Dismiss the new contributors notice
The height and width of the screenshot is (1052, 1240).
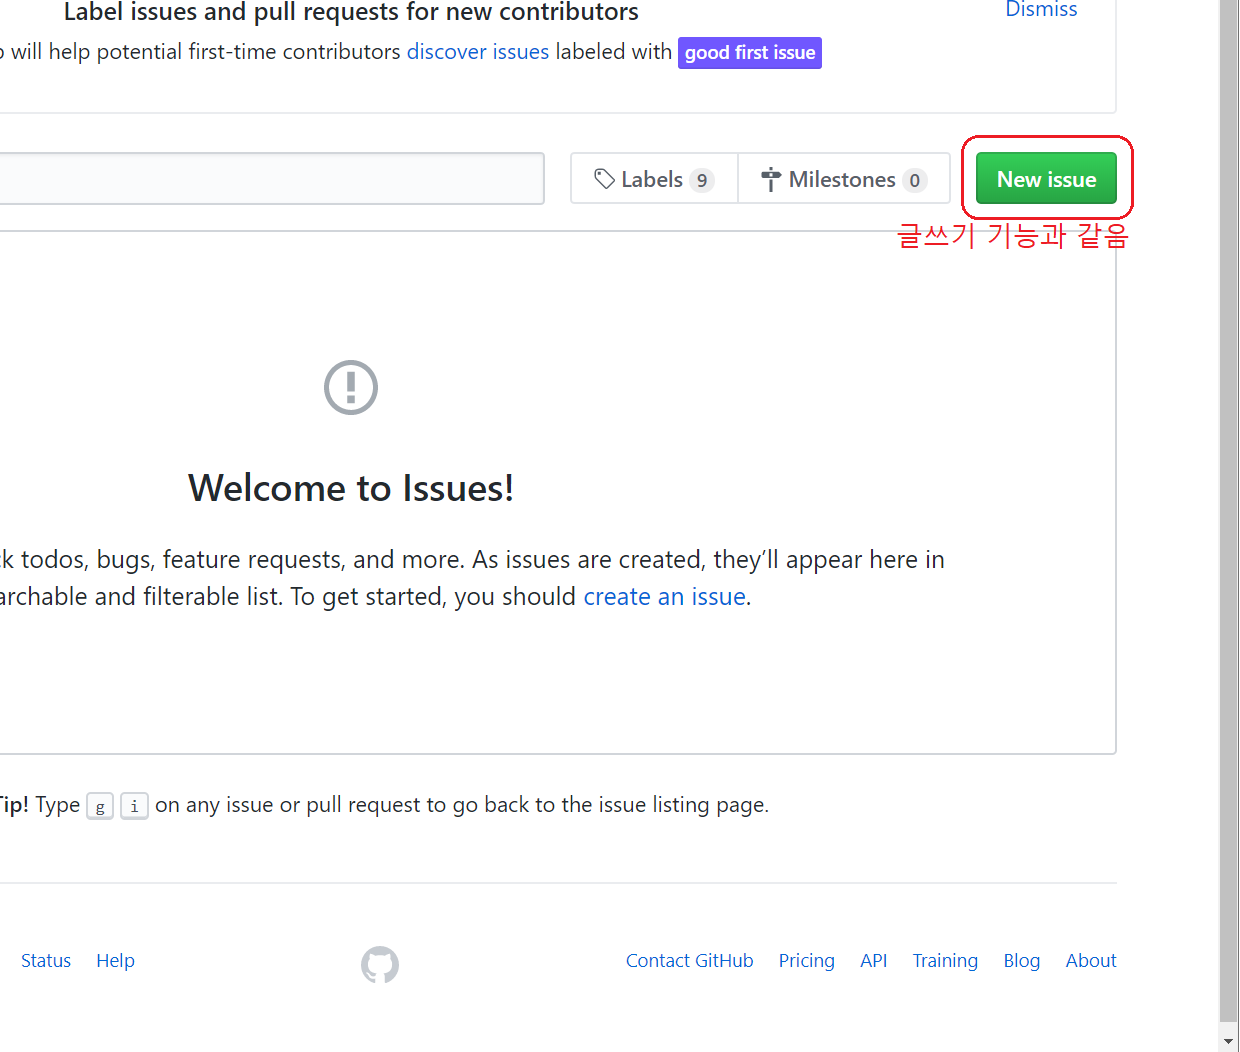[x=1041, y=9]
